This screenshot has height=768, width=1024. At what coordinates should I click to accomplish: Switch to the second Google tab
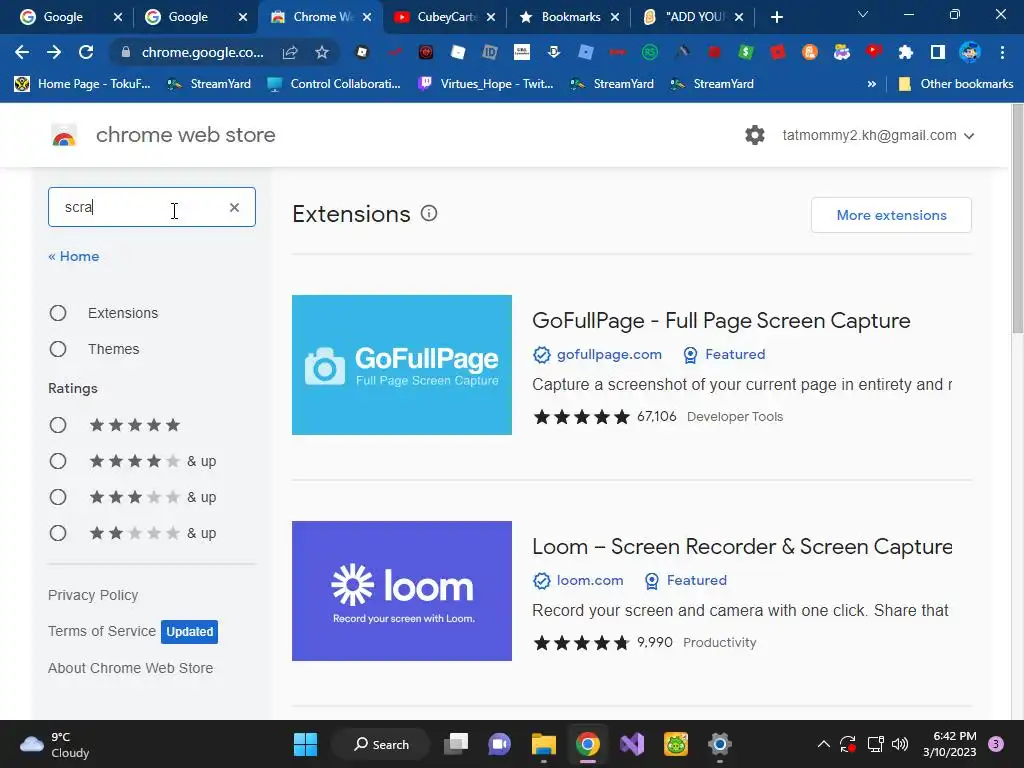pos(189,17)
